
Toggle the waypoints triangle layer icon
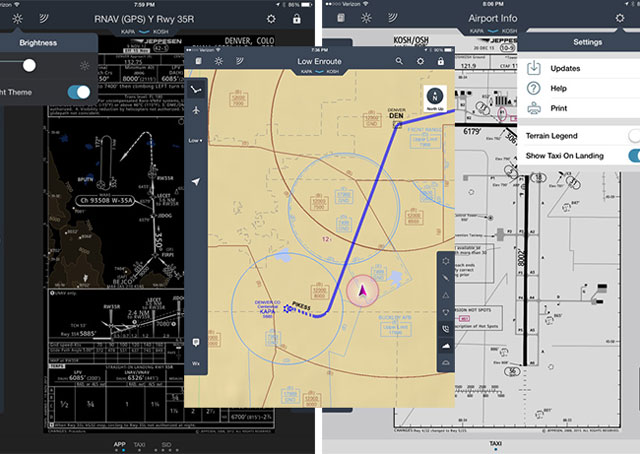(x=446, y=295)
